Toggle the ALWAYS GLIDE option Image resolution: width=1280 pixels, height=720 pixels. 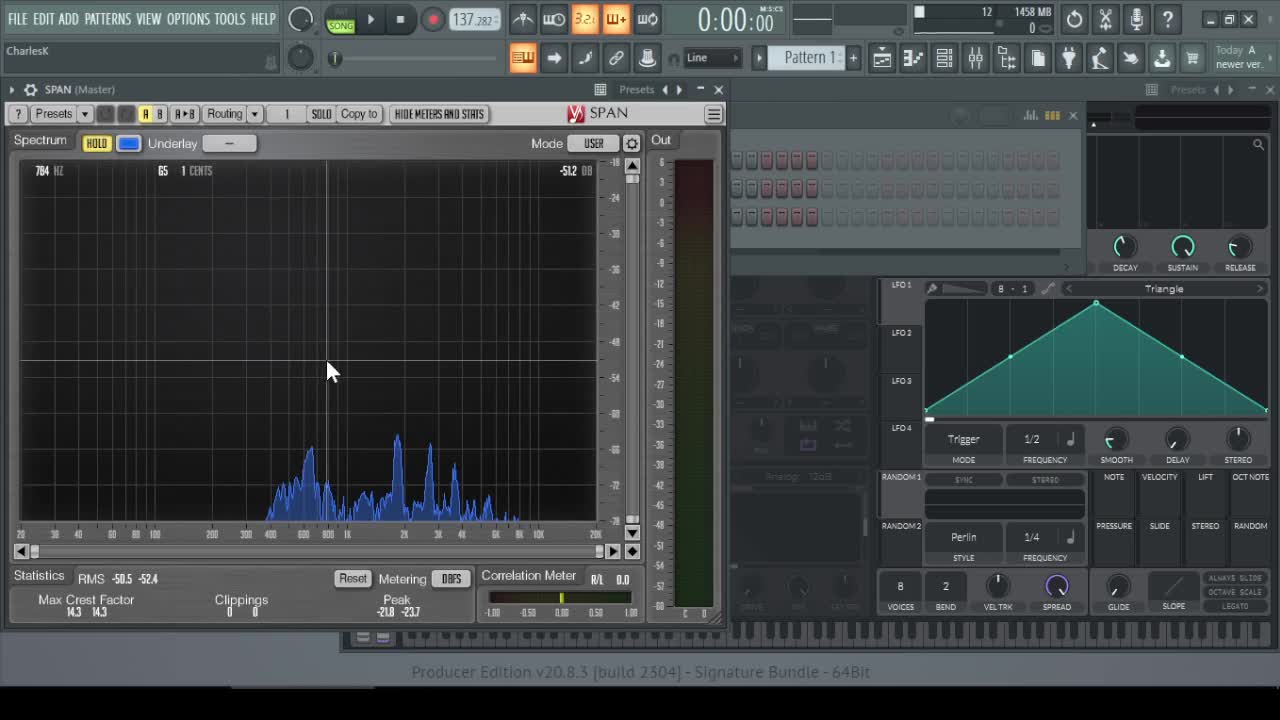[1235, 578]
